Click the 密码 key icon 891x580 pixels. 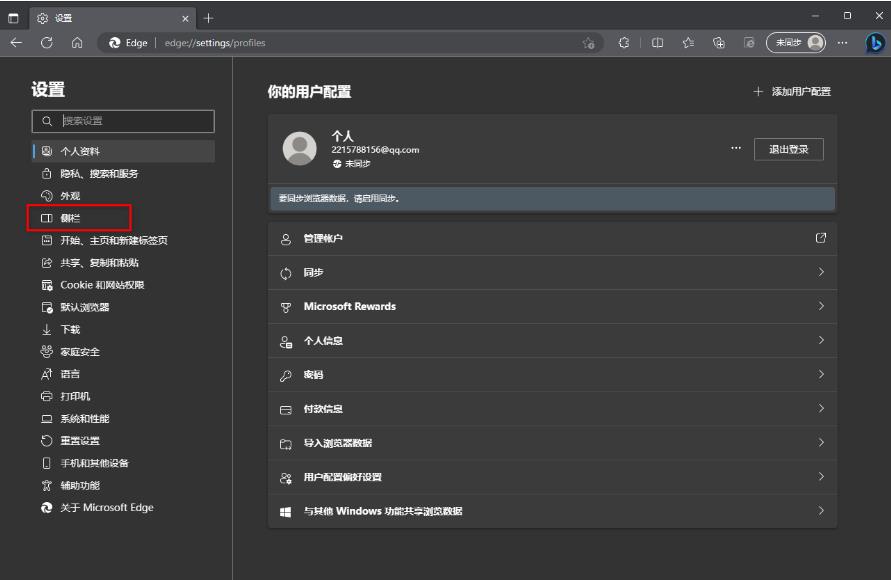[x=286, y=375]
